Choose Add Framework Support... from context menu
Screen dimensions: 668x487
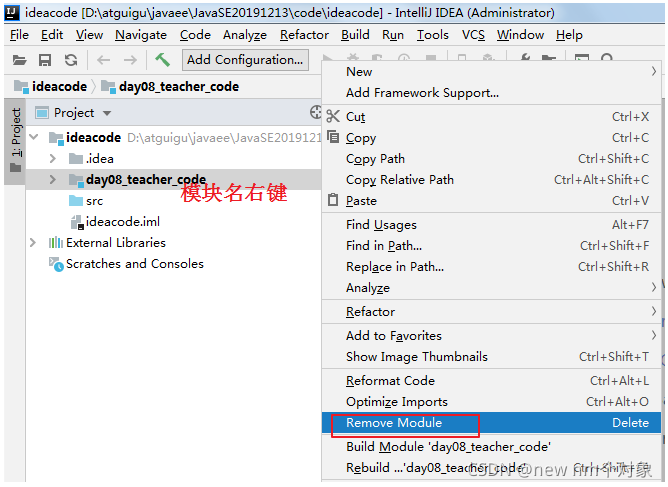491,93
